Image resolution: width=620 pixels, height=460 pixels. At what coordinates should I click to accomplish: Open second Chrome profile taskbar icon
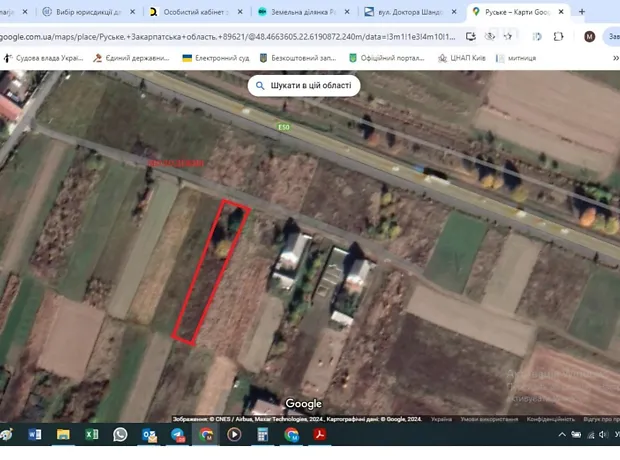[291, 435]
